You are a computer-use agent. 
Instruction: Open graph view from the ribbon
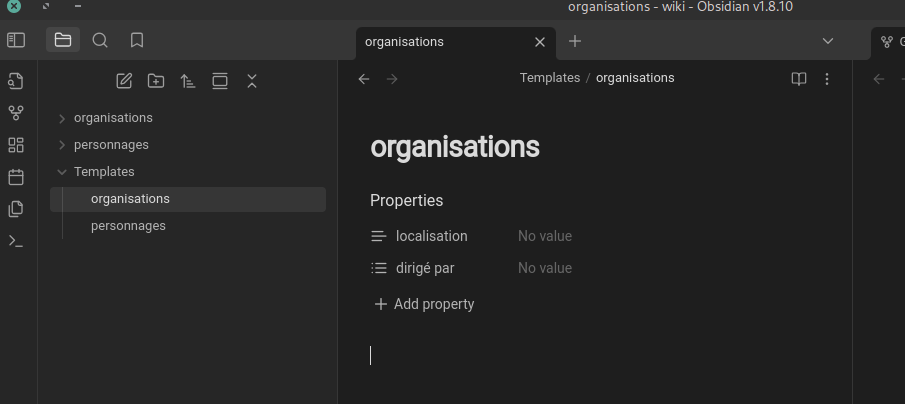[16, 113]
